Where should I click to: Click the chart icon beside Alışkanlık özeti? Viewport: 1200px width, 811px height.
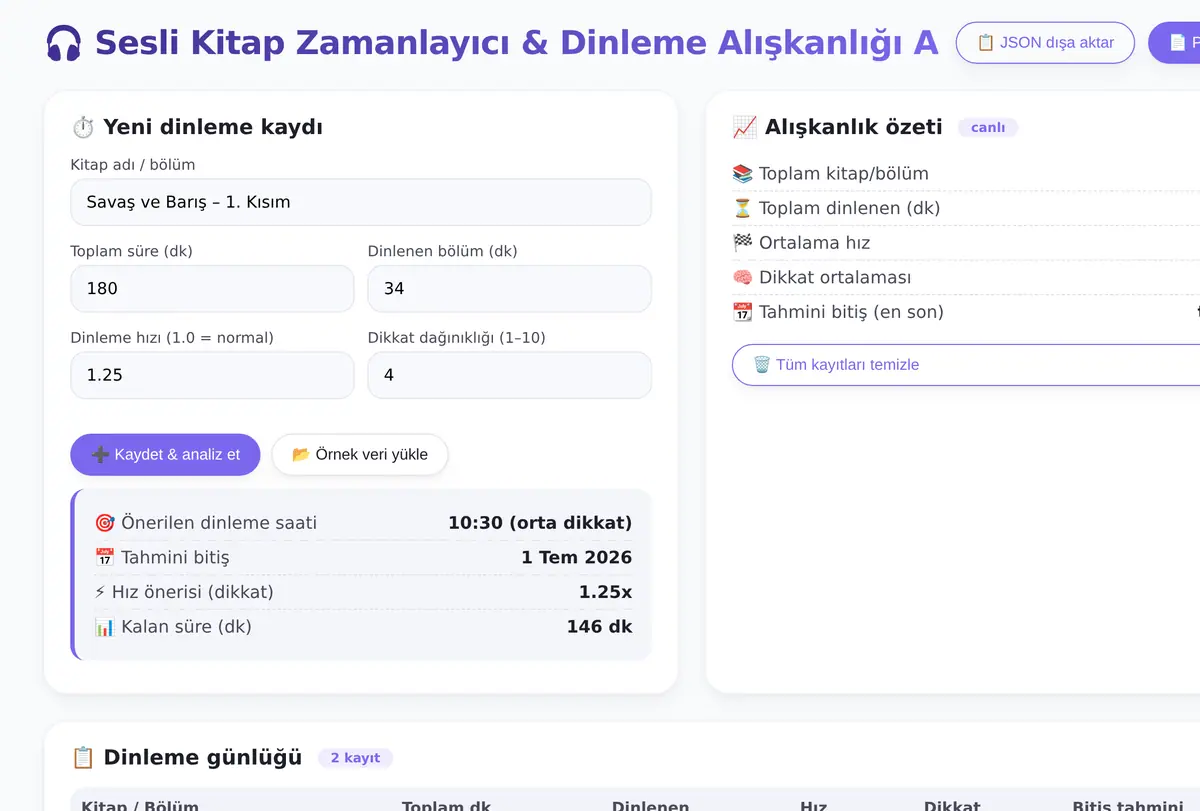[744, 127]
